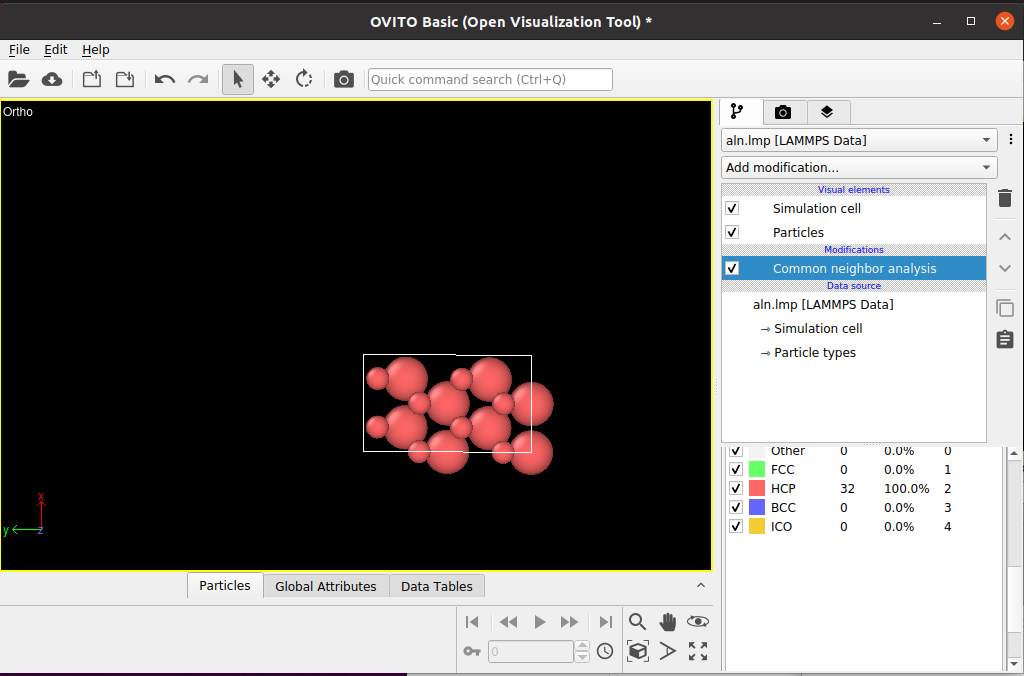This screenshot has width=1024, height=676.
Task: Select Particle types under the data source
Action: click(816, 352)
